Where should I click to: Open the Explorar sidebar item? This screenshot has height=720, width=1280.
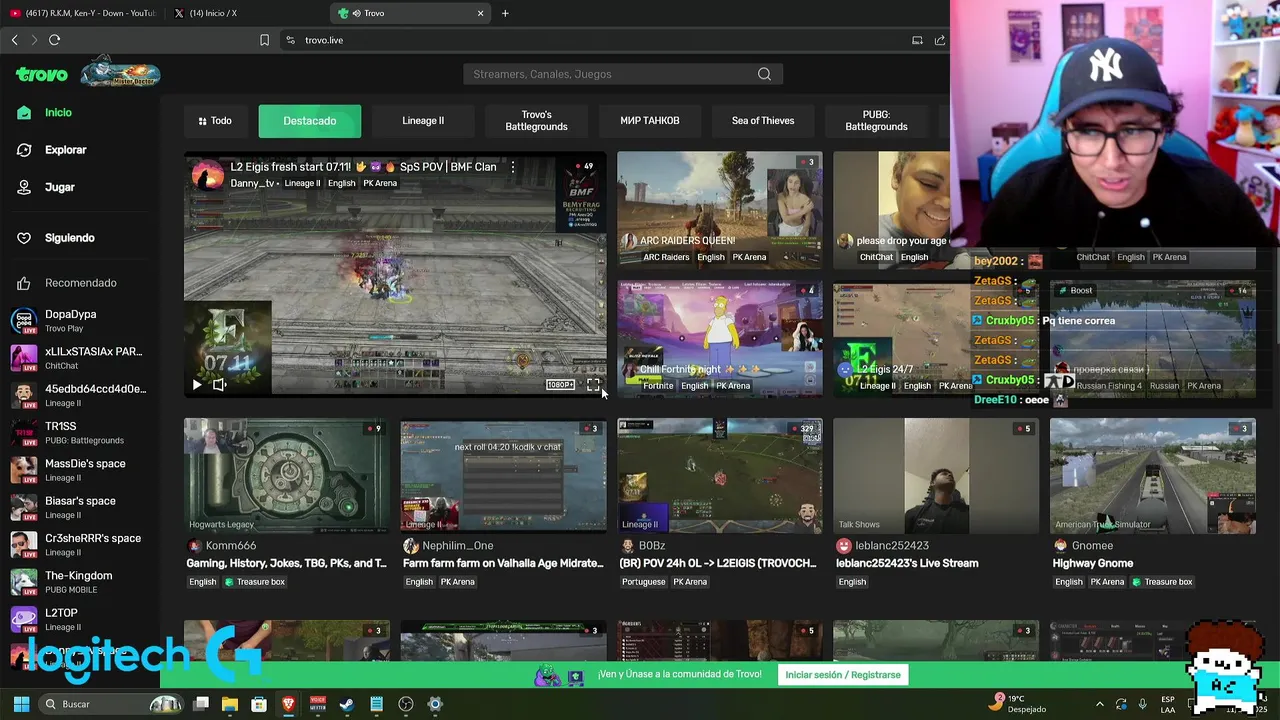(x=66, y=150)
